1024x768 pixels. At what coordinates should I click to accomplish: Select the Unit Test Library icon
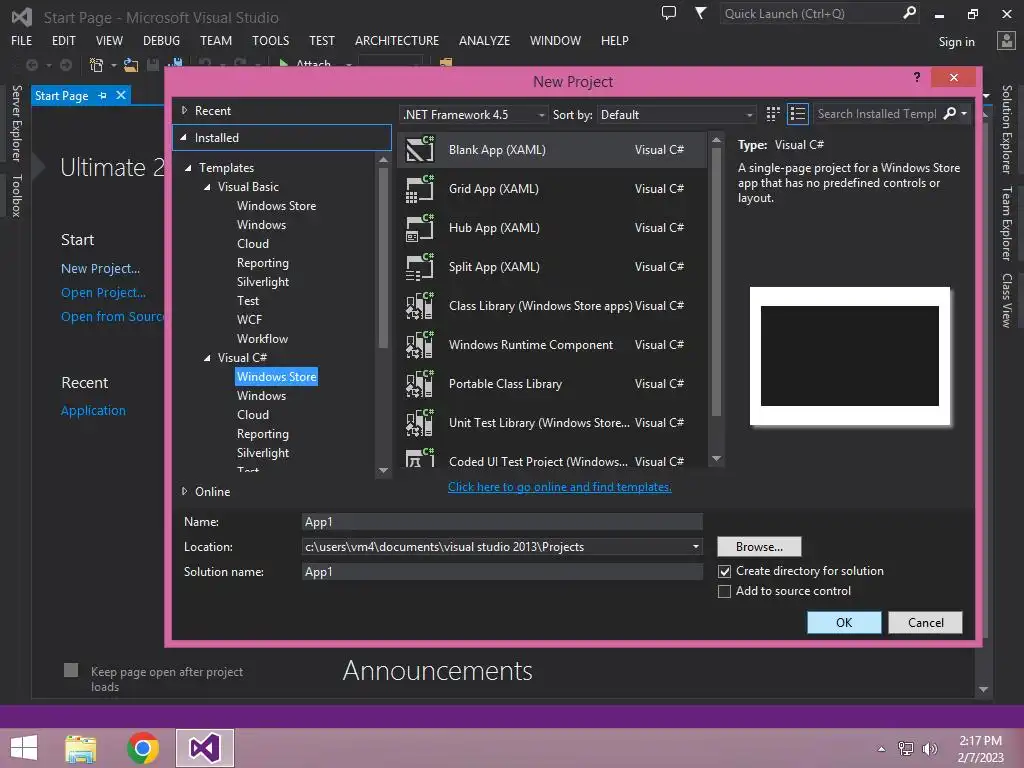click(x=419, y=423)
